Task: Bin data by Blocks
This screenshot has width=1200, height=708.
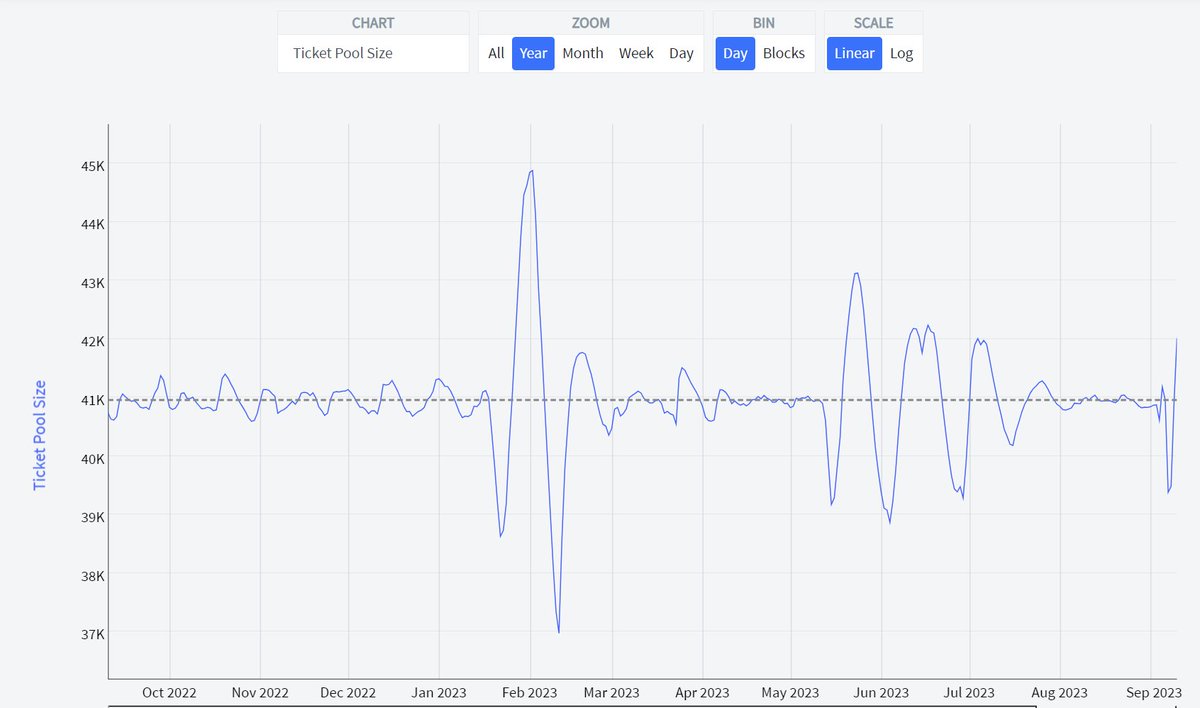Action: coord(784,53)
